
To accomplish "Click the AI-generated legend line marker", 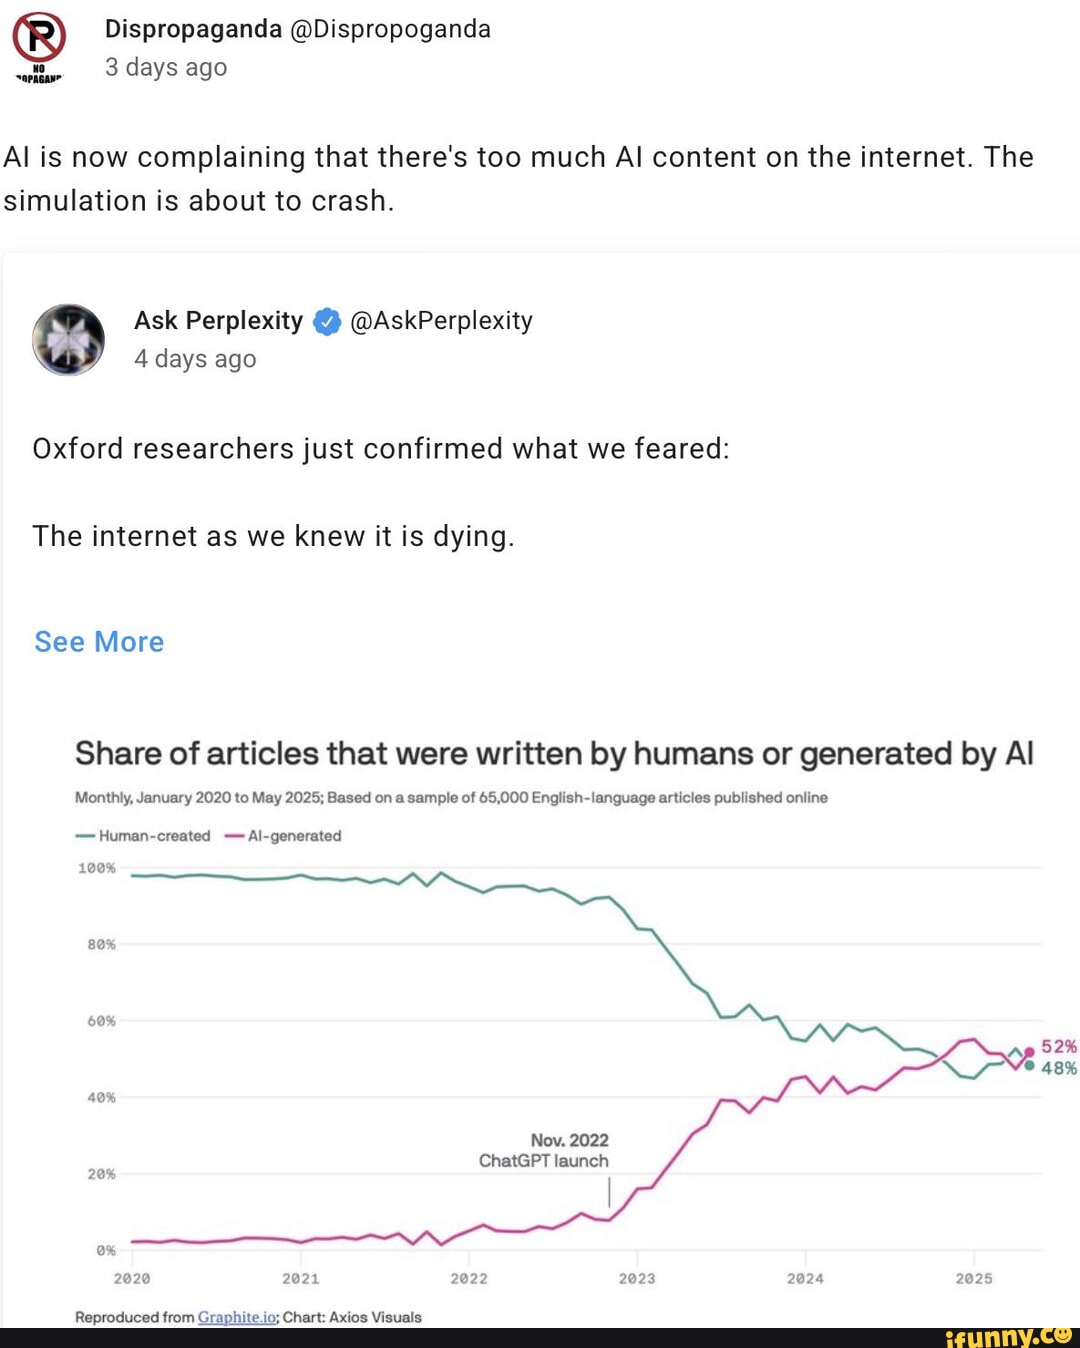I will pyautogui.click(x=235, y=836).
